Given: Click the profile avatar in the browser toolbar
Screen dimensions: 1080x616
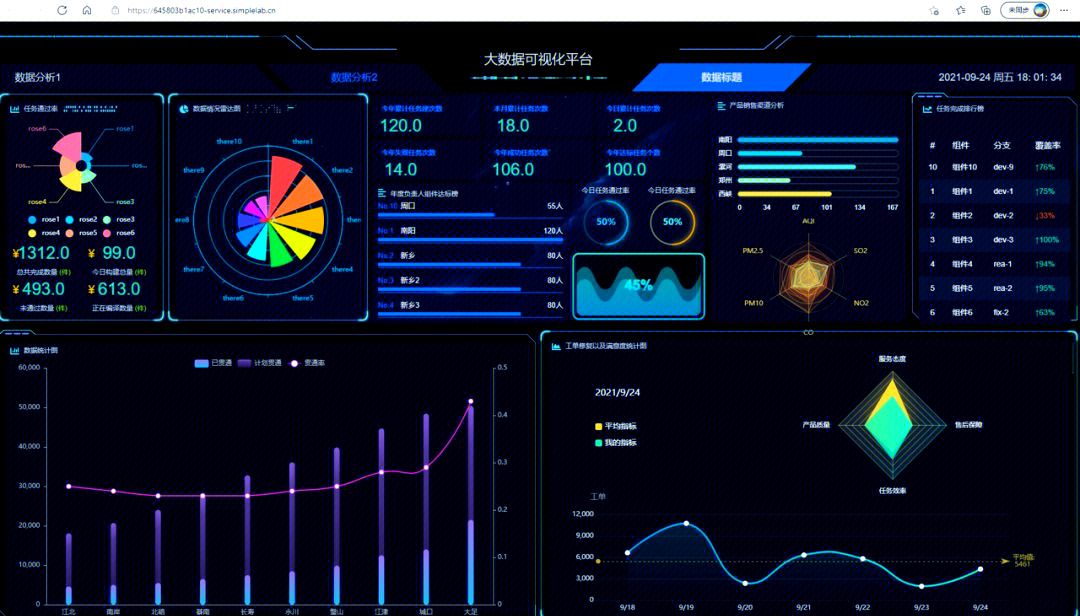Looking at the screenshot, I should tap(1040, 10).
